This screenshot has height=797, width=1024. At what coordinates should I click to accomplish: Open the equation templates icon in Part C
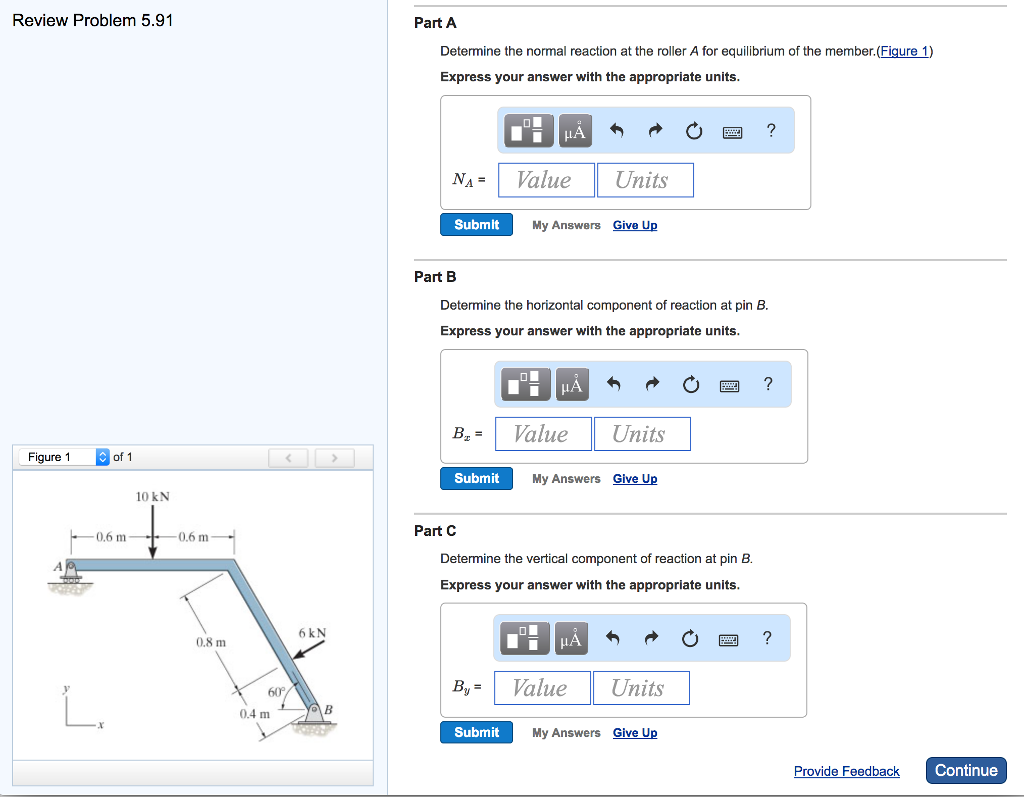pyautogui.click(x=527, y=638)
